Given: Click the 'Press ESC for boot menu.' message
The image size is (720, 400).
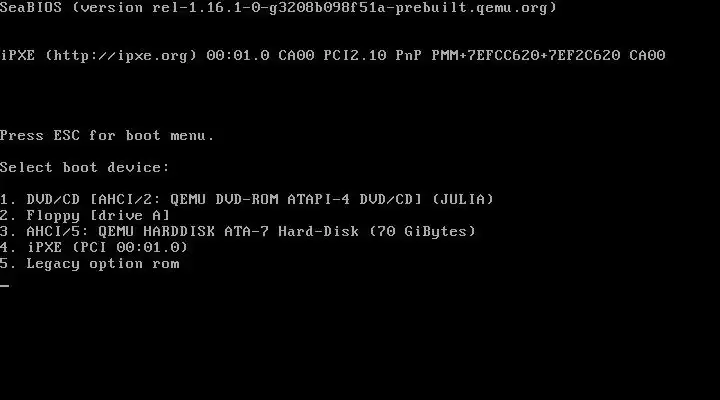Looking at the screenshot, I should [x=107, y=135].
